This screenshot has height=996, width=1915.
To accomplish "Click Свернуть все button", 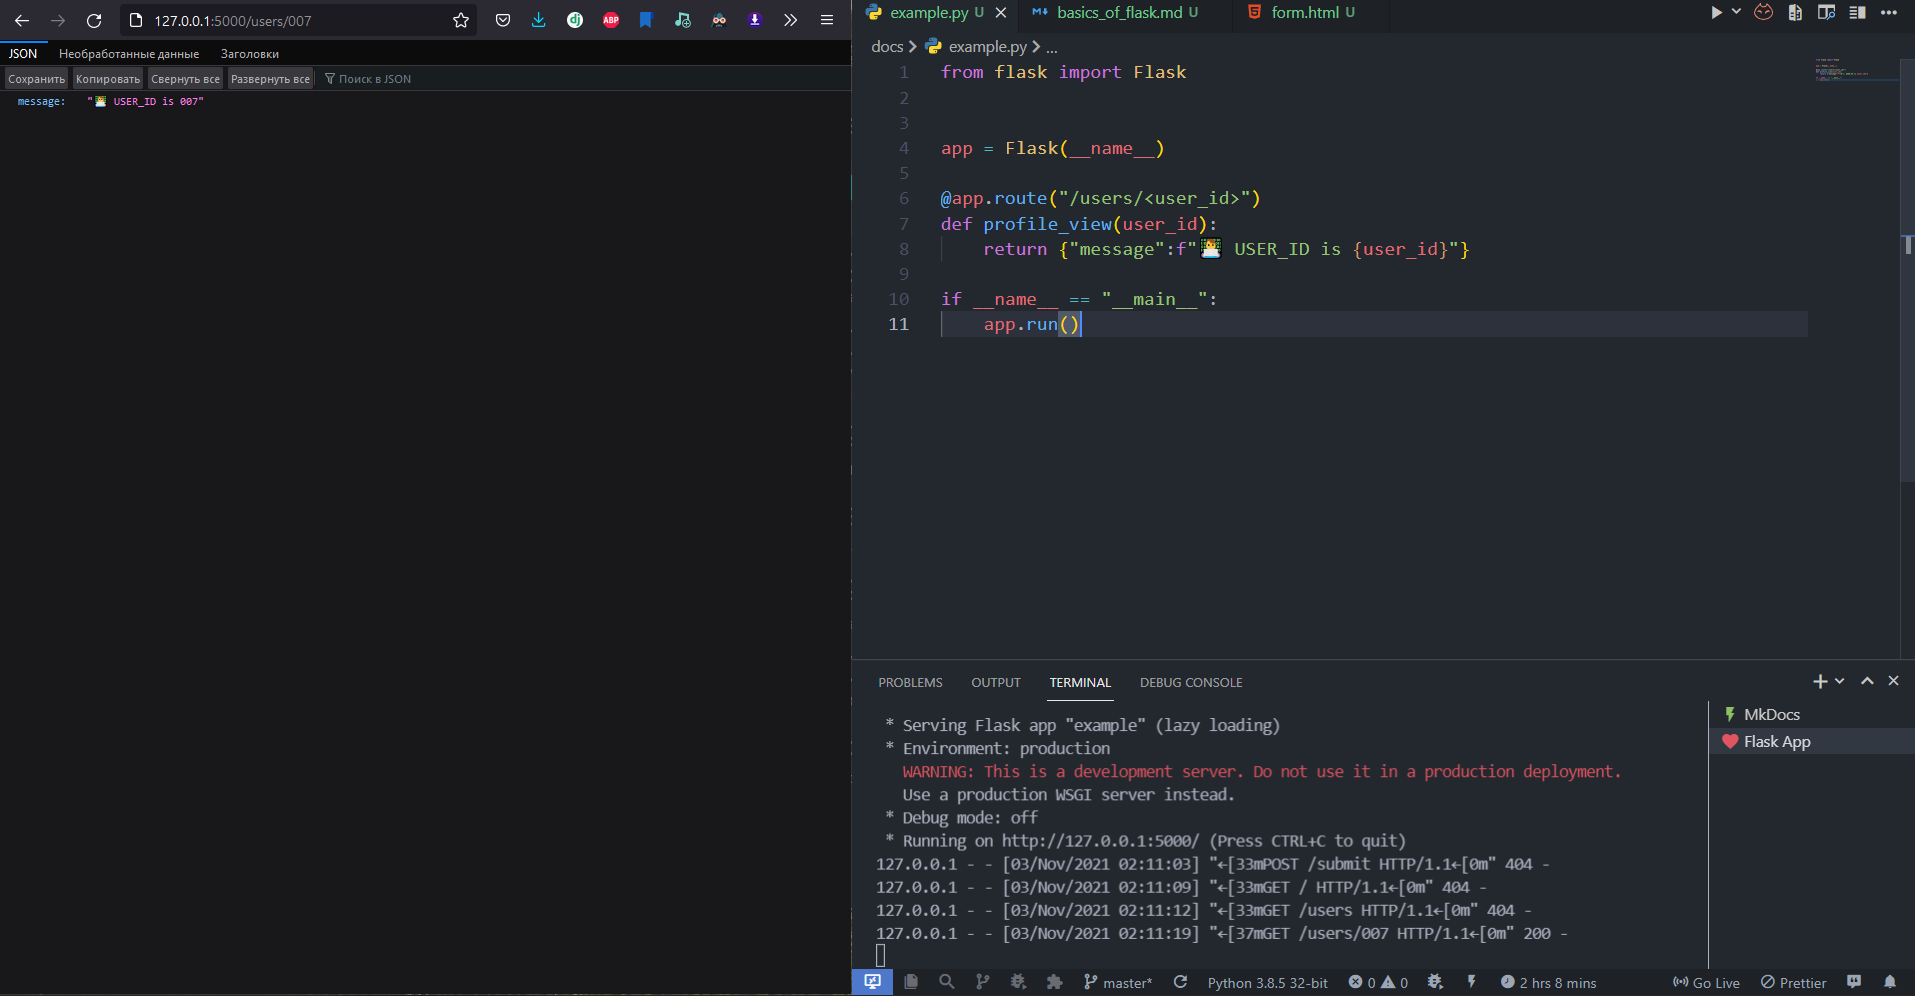I will pos(185,79).
